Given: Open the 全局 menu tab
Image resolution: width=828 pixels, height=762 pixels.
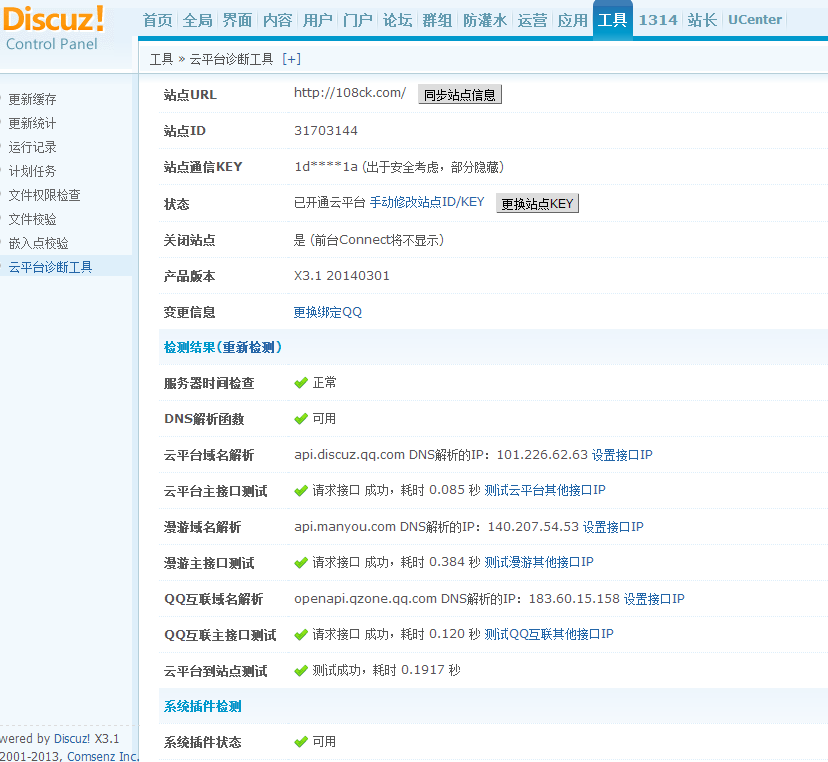Looking at the screenshot, I should tap(197, 20).
